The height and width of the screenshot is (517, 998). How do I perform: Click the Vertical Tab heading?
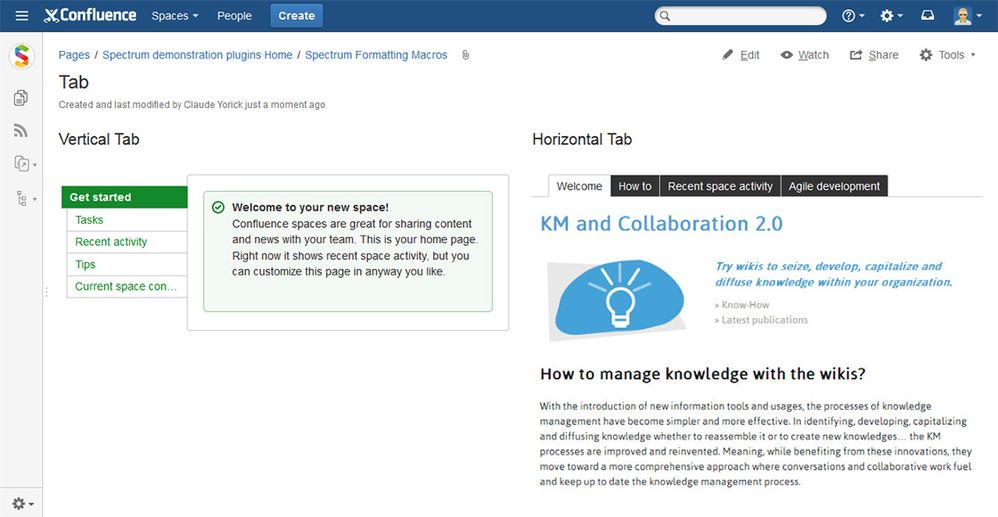(x=99, y=139)
